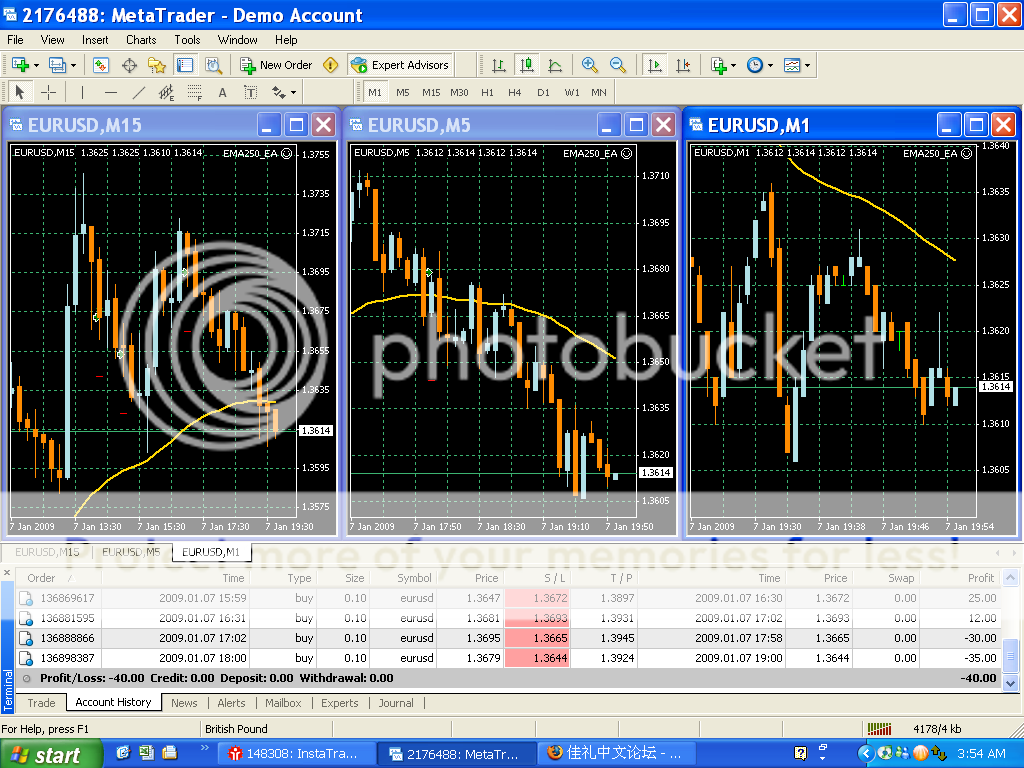The width and height of the screenshot is (1024, 768).
Task: Zoom out of the chart
Action: pyautogui.click(x=618, y=65)
